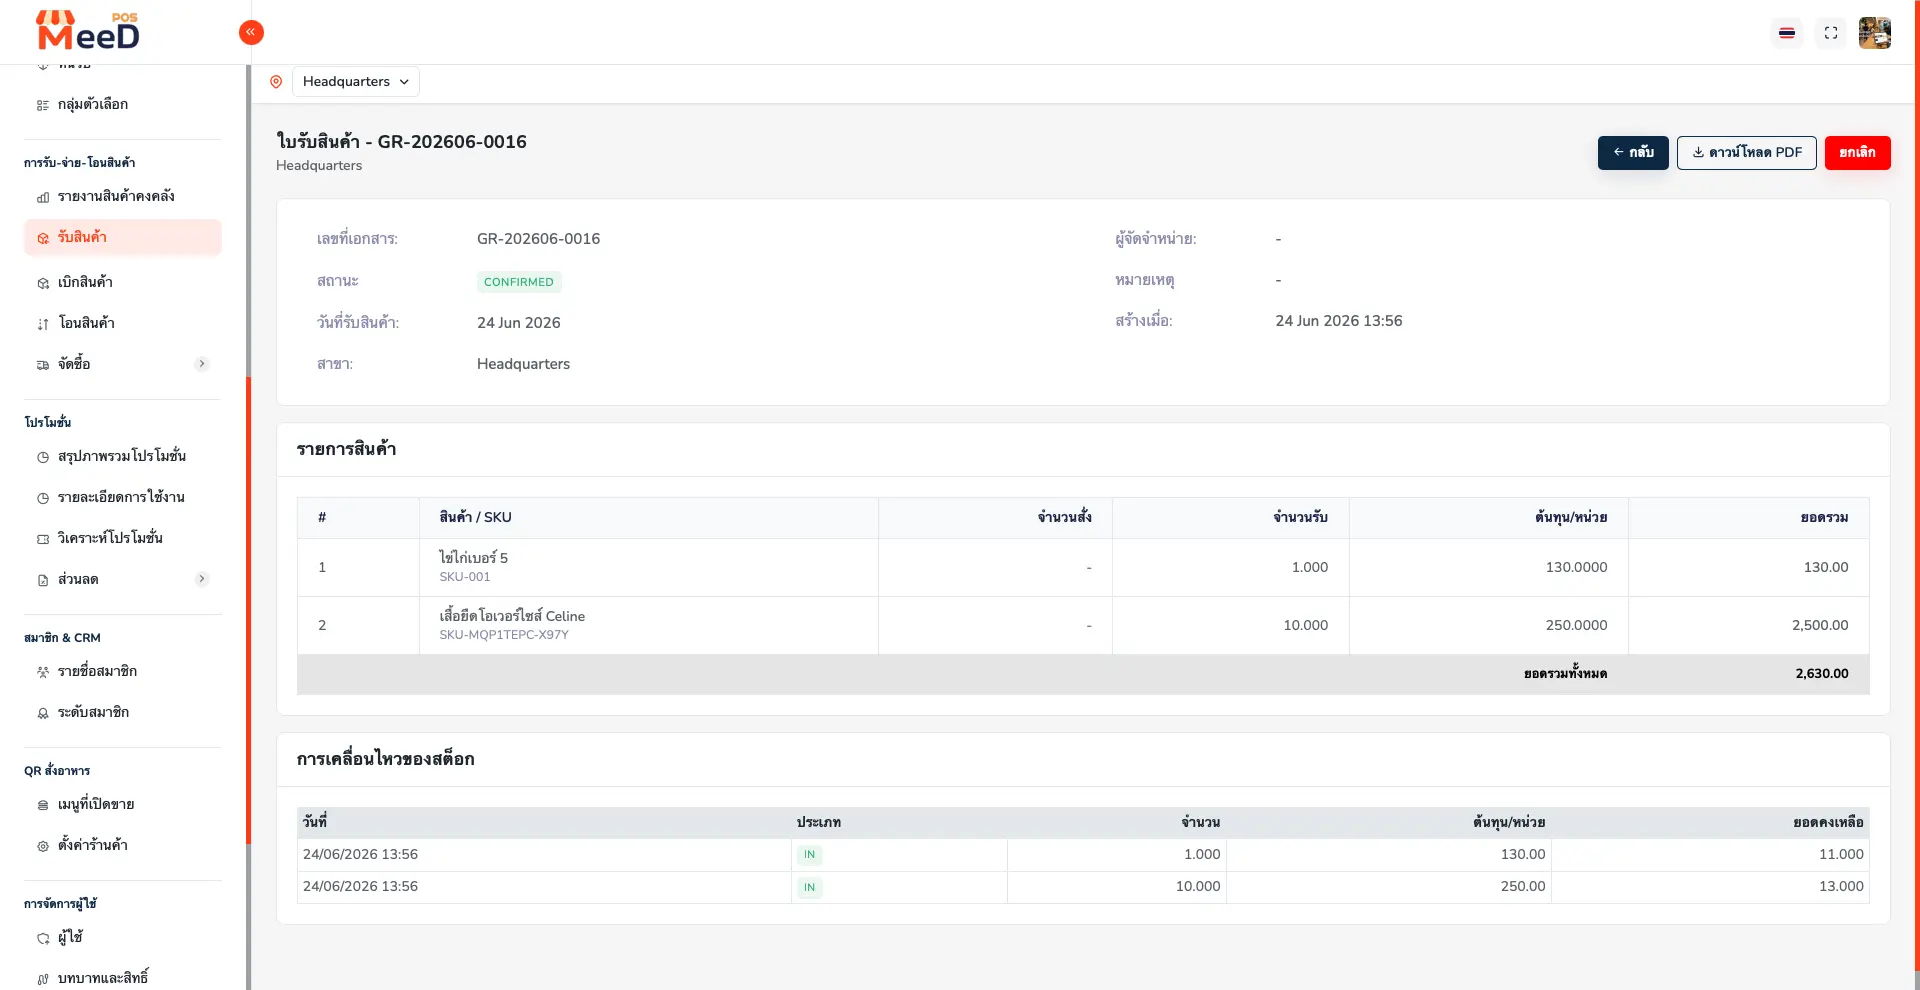Click the เบิกสินค้า box icon
This screenshot has width=1920, height=990.
pos(43,283)
